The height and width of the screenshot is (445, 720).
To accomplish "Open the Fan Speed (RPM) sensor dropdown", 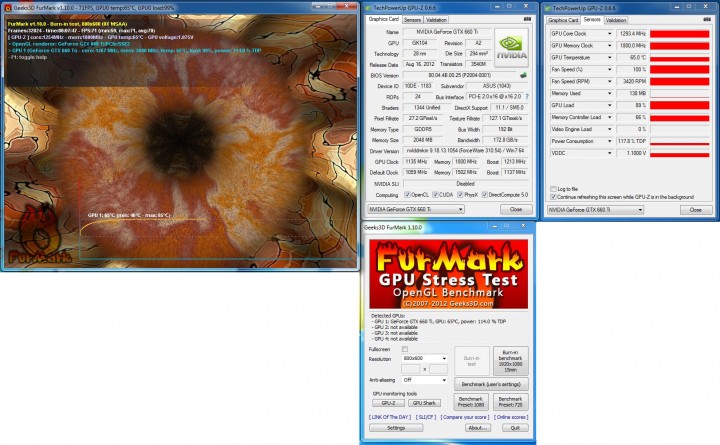I will tap(609, 81).
